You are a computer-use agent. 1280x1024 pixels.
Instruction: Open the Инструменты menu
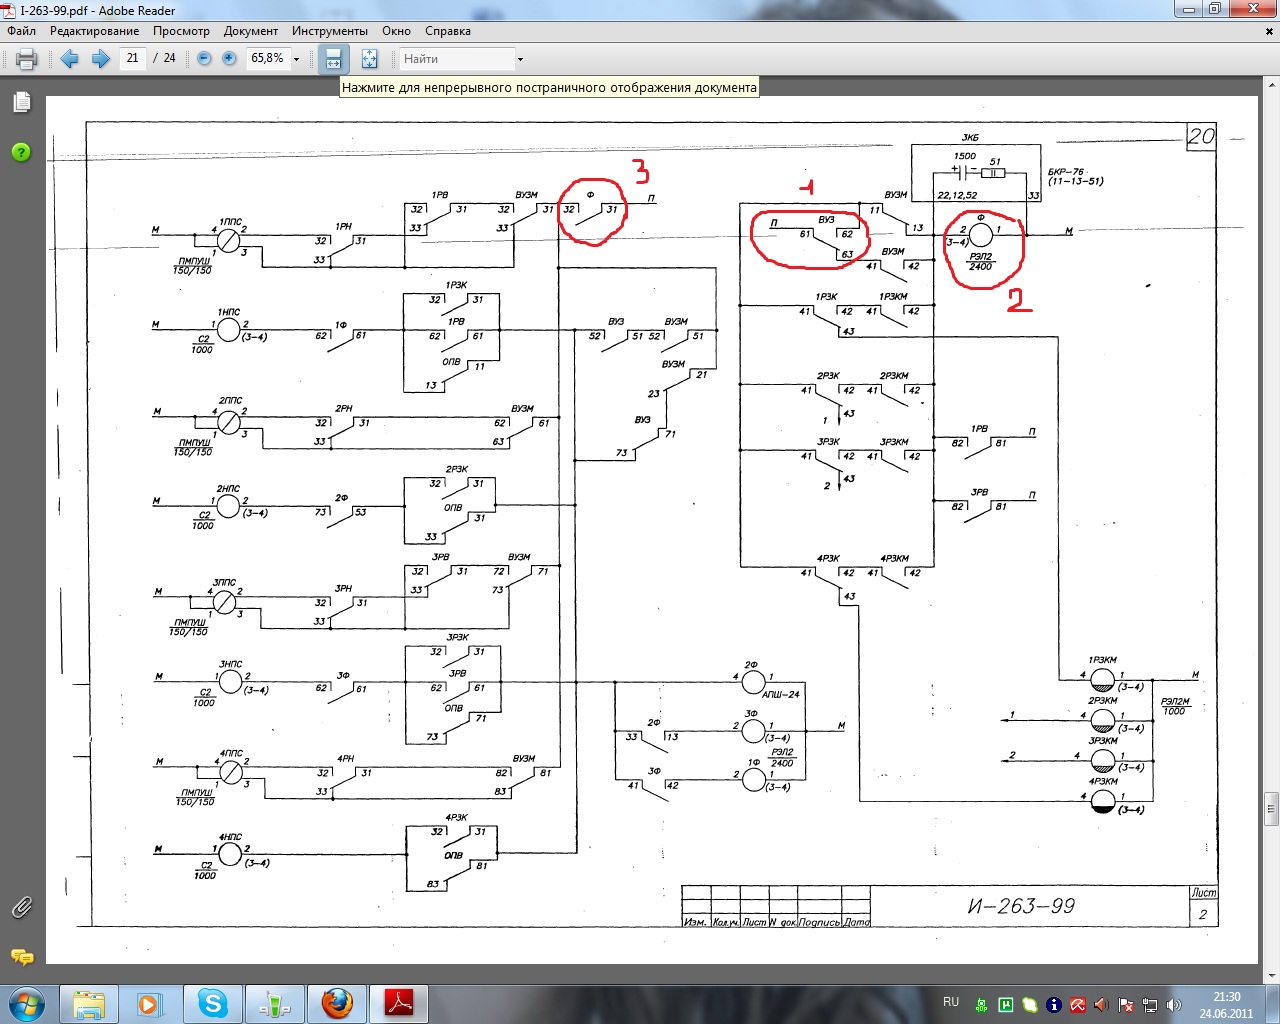point(330,31)
